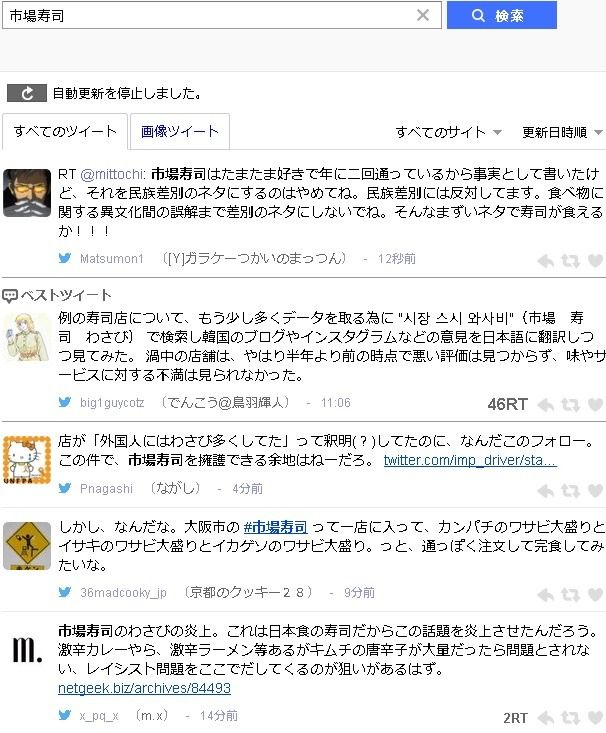
Task: Reply to the Matsumon1 tweet
Action: coord(546,260)
